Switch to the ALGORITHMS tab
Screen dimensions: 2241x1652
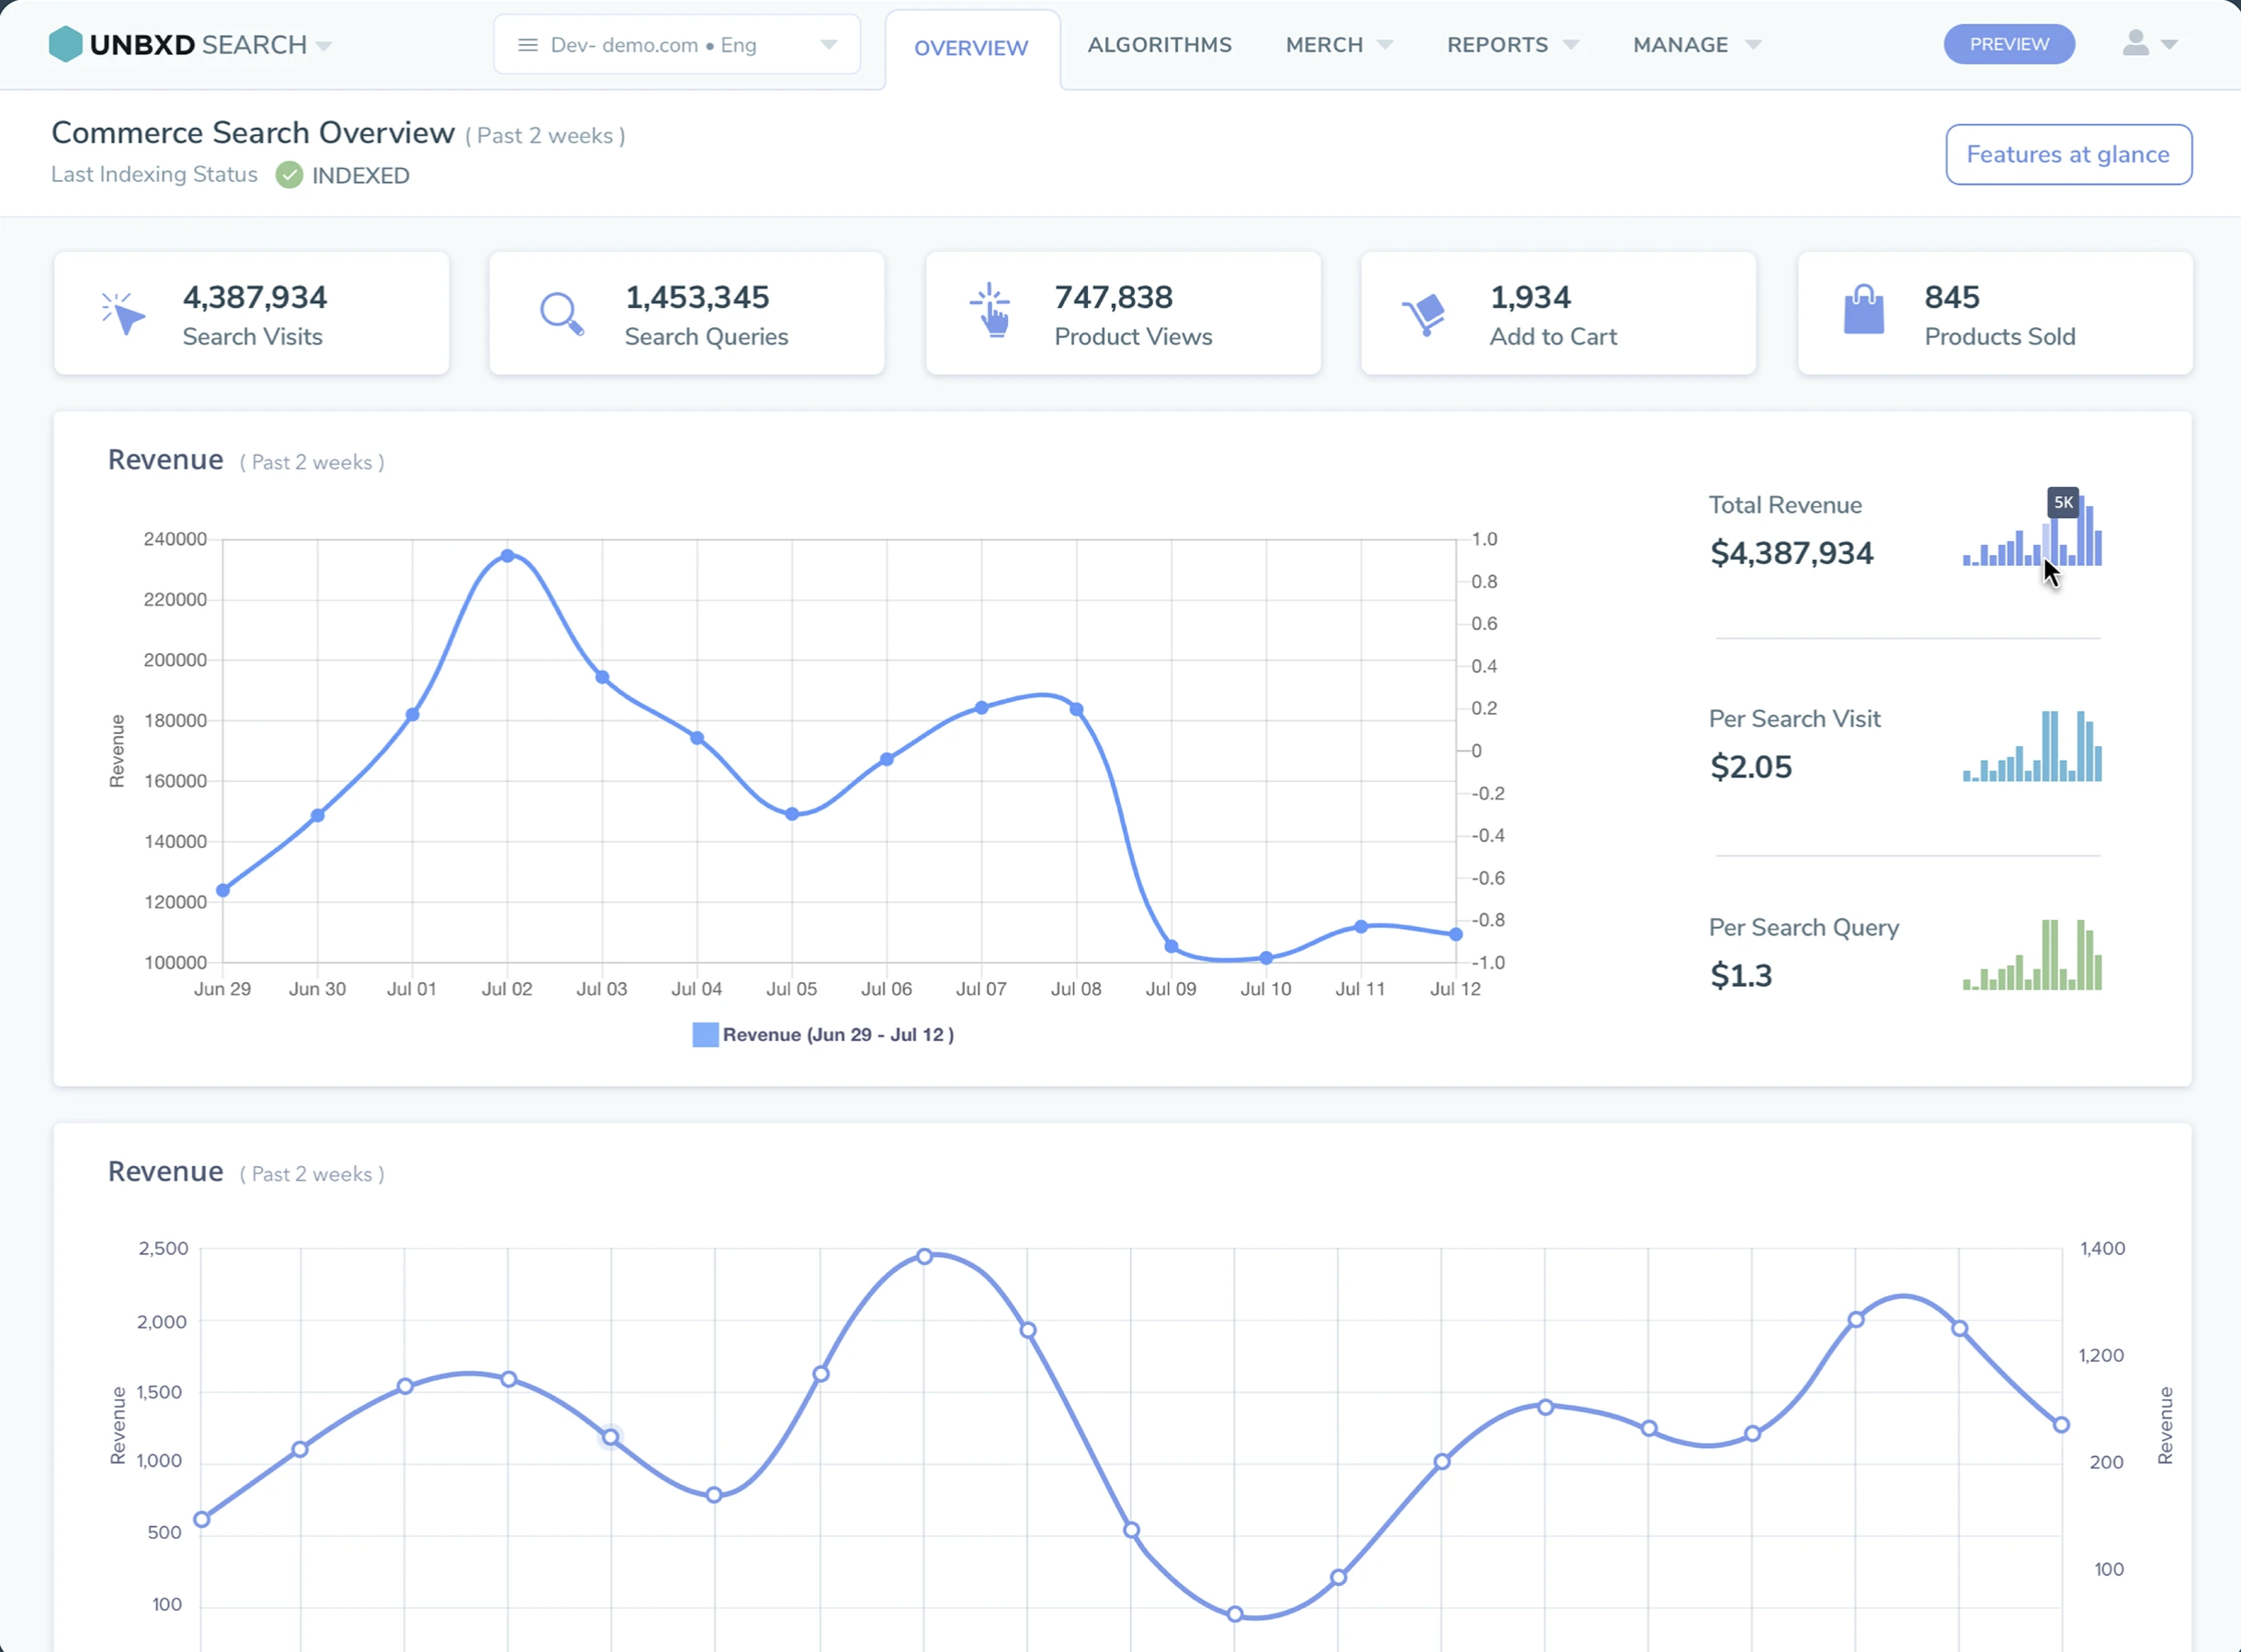(1160, 44)
